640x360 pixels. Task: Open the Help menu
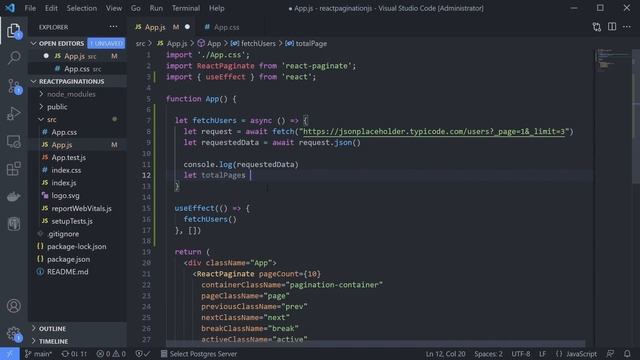click(x=216, y=8)
